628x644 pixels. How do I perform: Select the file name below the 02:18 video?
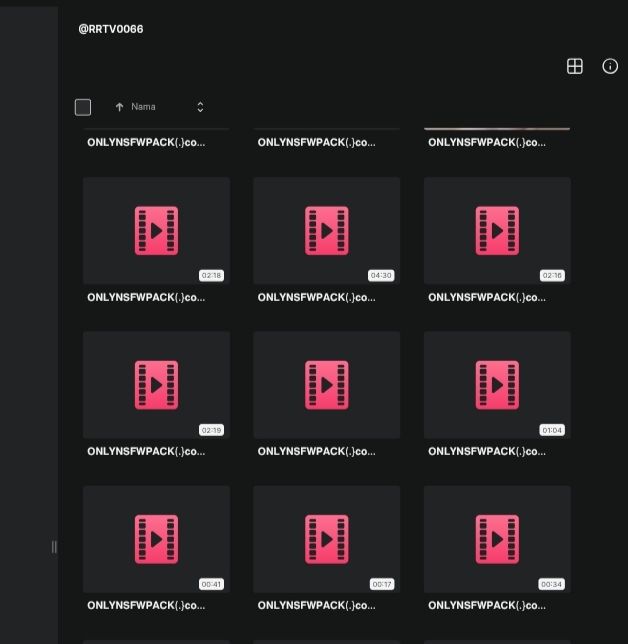[x=146, y=297]
